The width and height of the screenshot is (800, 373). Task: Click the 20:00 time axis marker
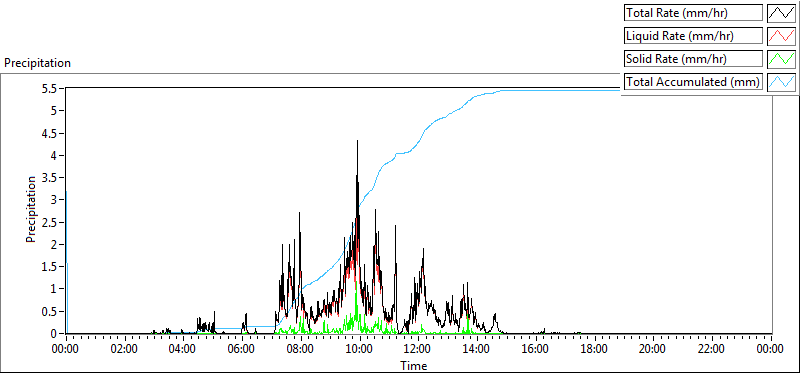click(654, 349)
